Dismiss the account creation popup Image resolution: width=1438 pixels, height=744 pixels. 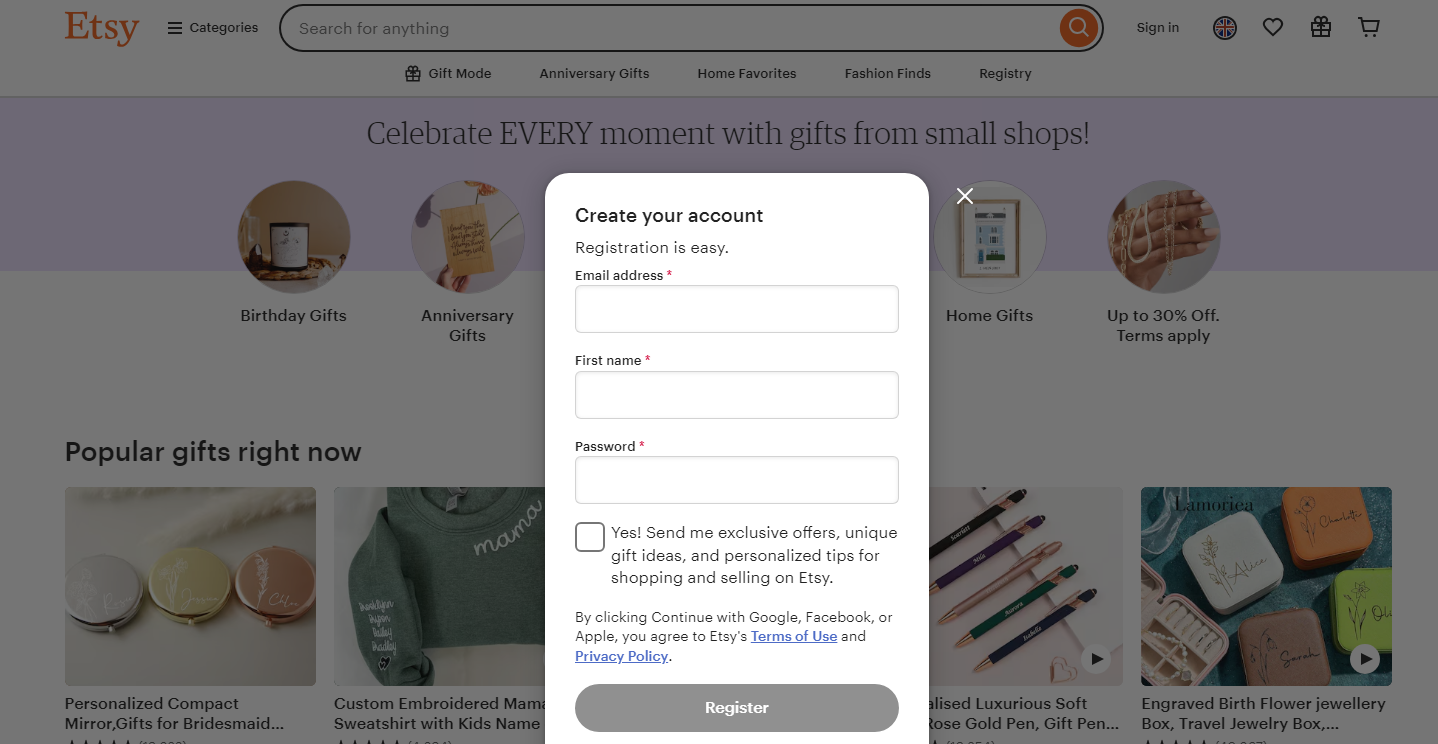tap(964, 196)
